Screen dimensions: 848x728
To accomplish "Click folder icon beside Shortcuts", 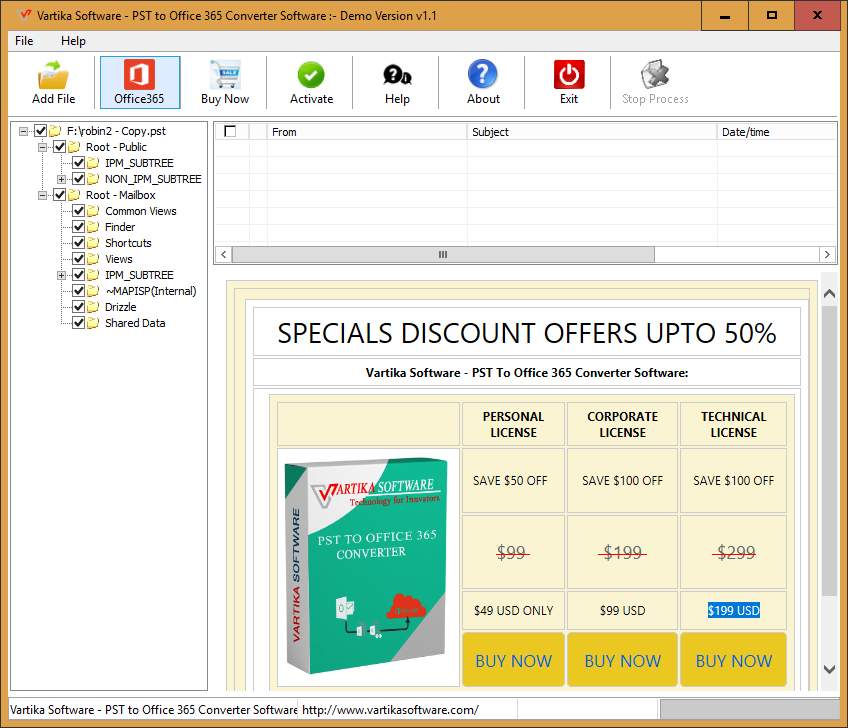I will 93,243.
